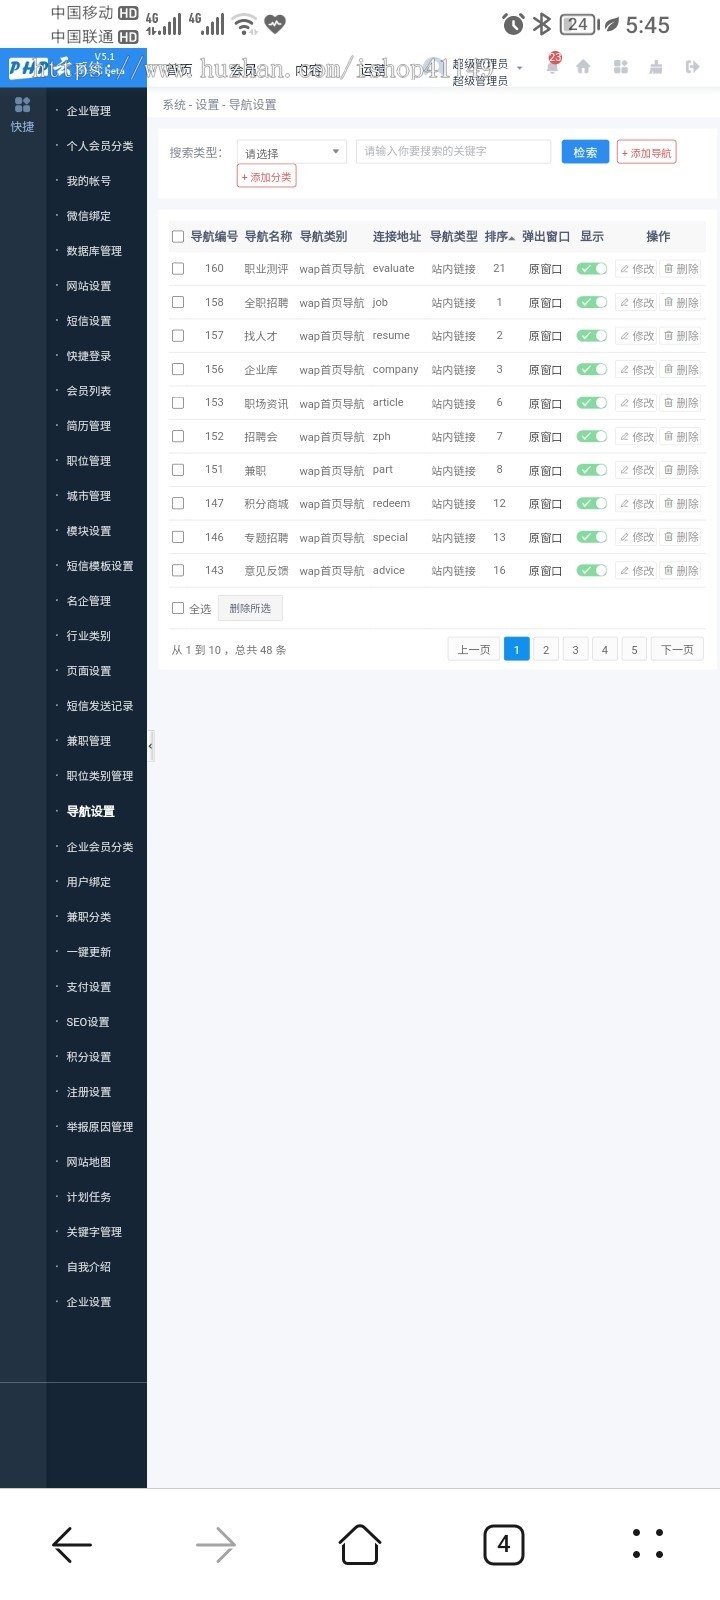Click the 上一页 pagination button
720x1600 pixels.
click(x=474, y=650)
